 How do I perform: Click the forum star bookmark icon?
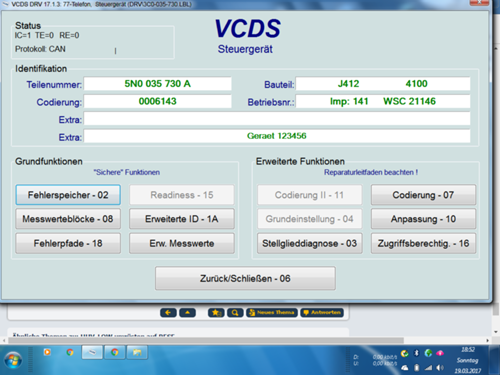tap(216, 313)
